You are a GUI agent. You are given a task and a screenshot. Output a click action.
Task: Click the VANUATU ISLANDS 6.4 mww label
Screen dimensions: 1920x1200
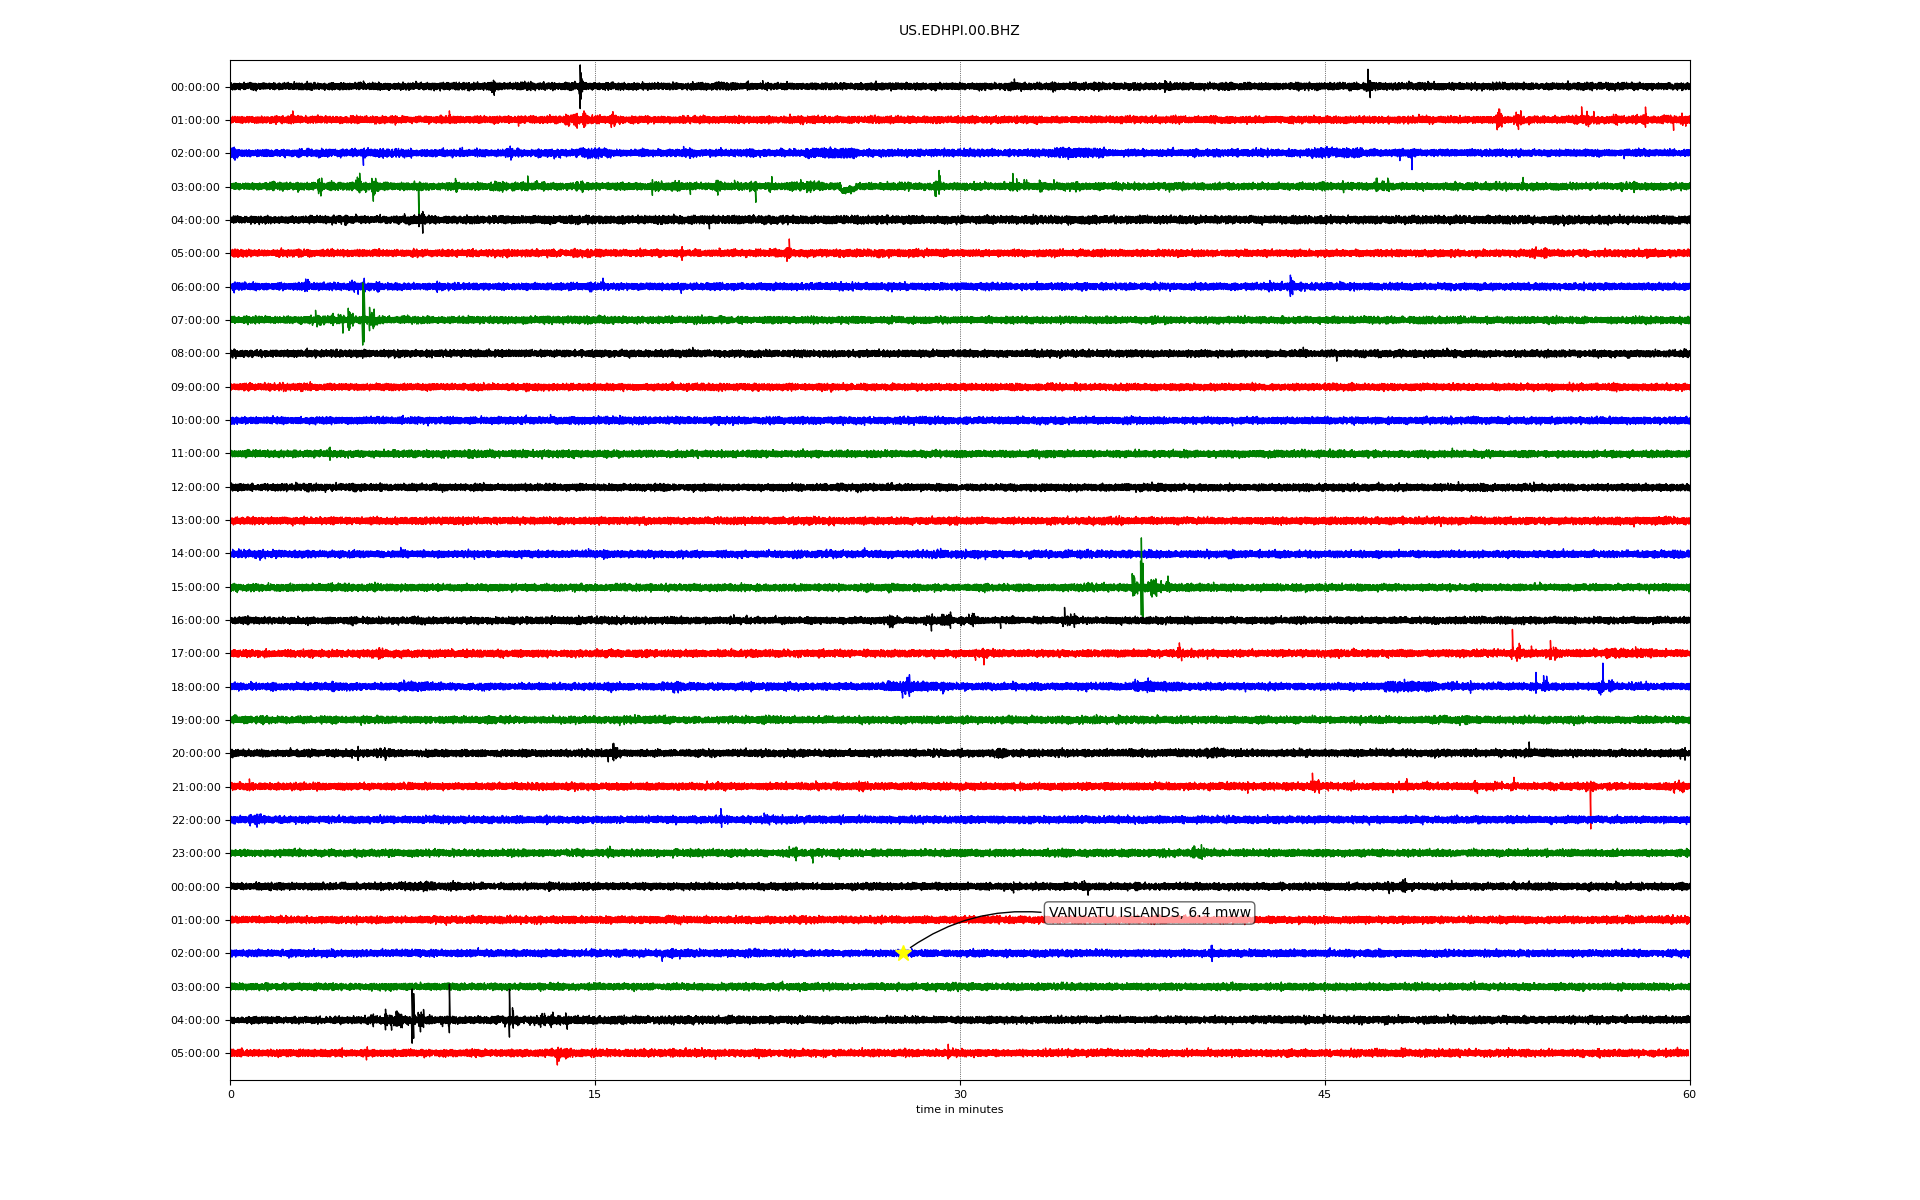[x=1149, y=913]
